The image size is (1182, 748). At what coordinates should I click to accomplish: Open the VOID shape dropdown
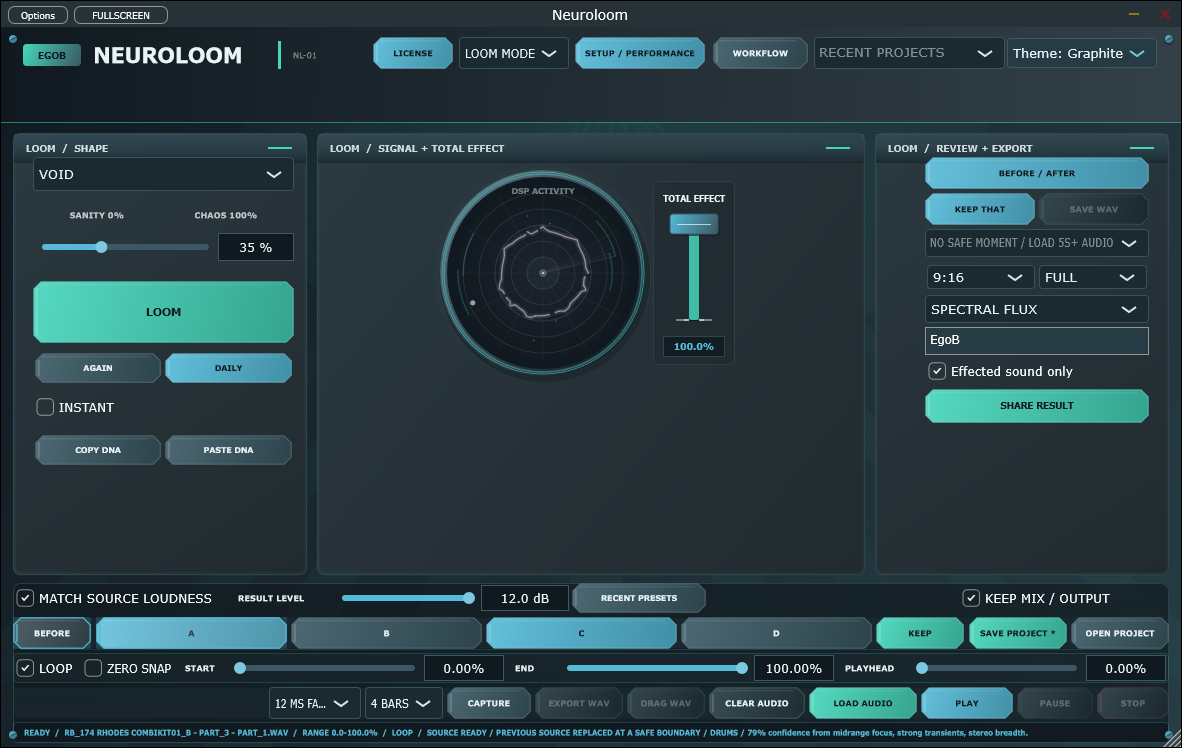tap(163, 174)
